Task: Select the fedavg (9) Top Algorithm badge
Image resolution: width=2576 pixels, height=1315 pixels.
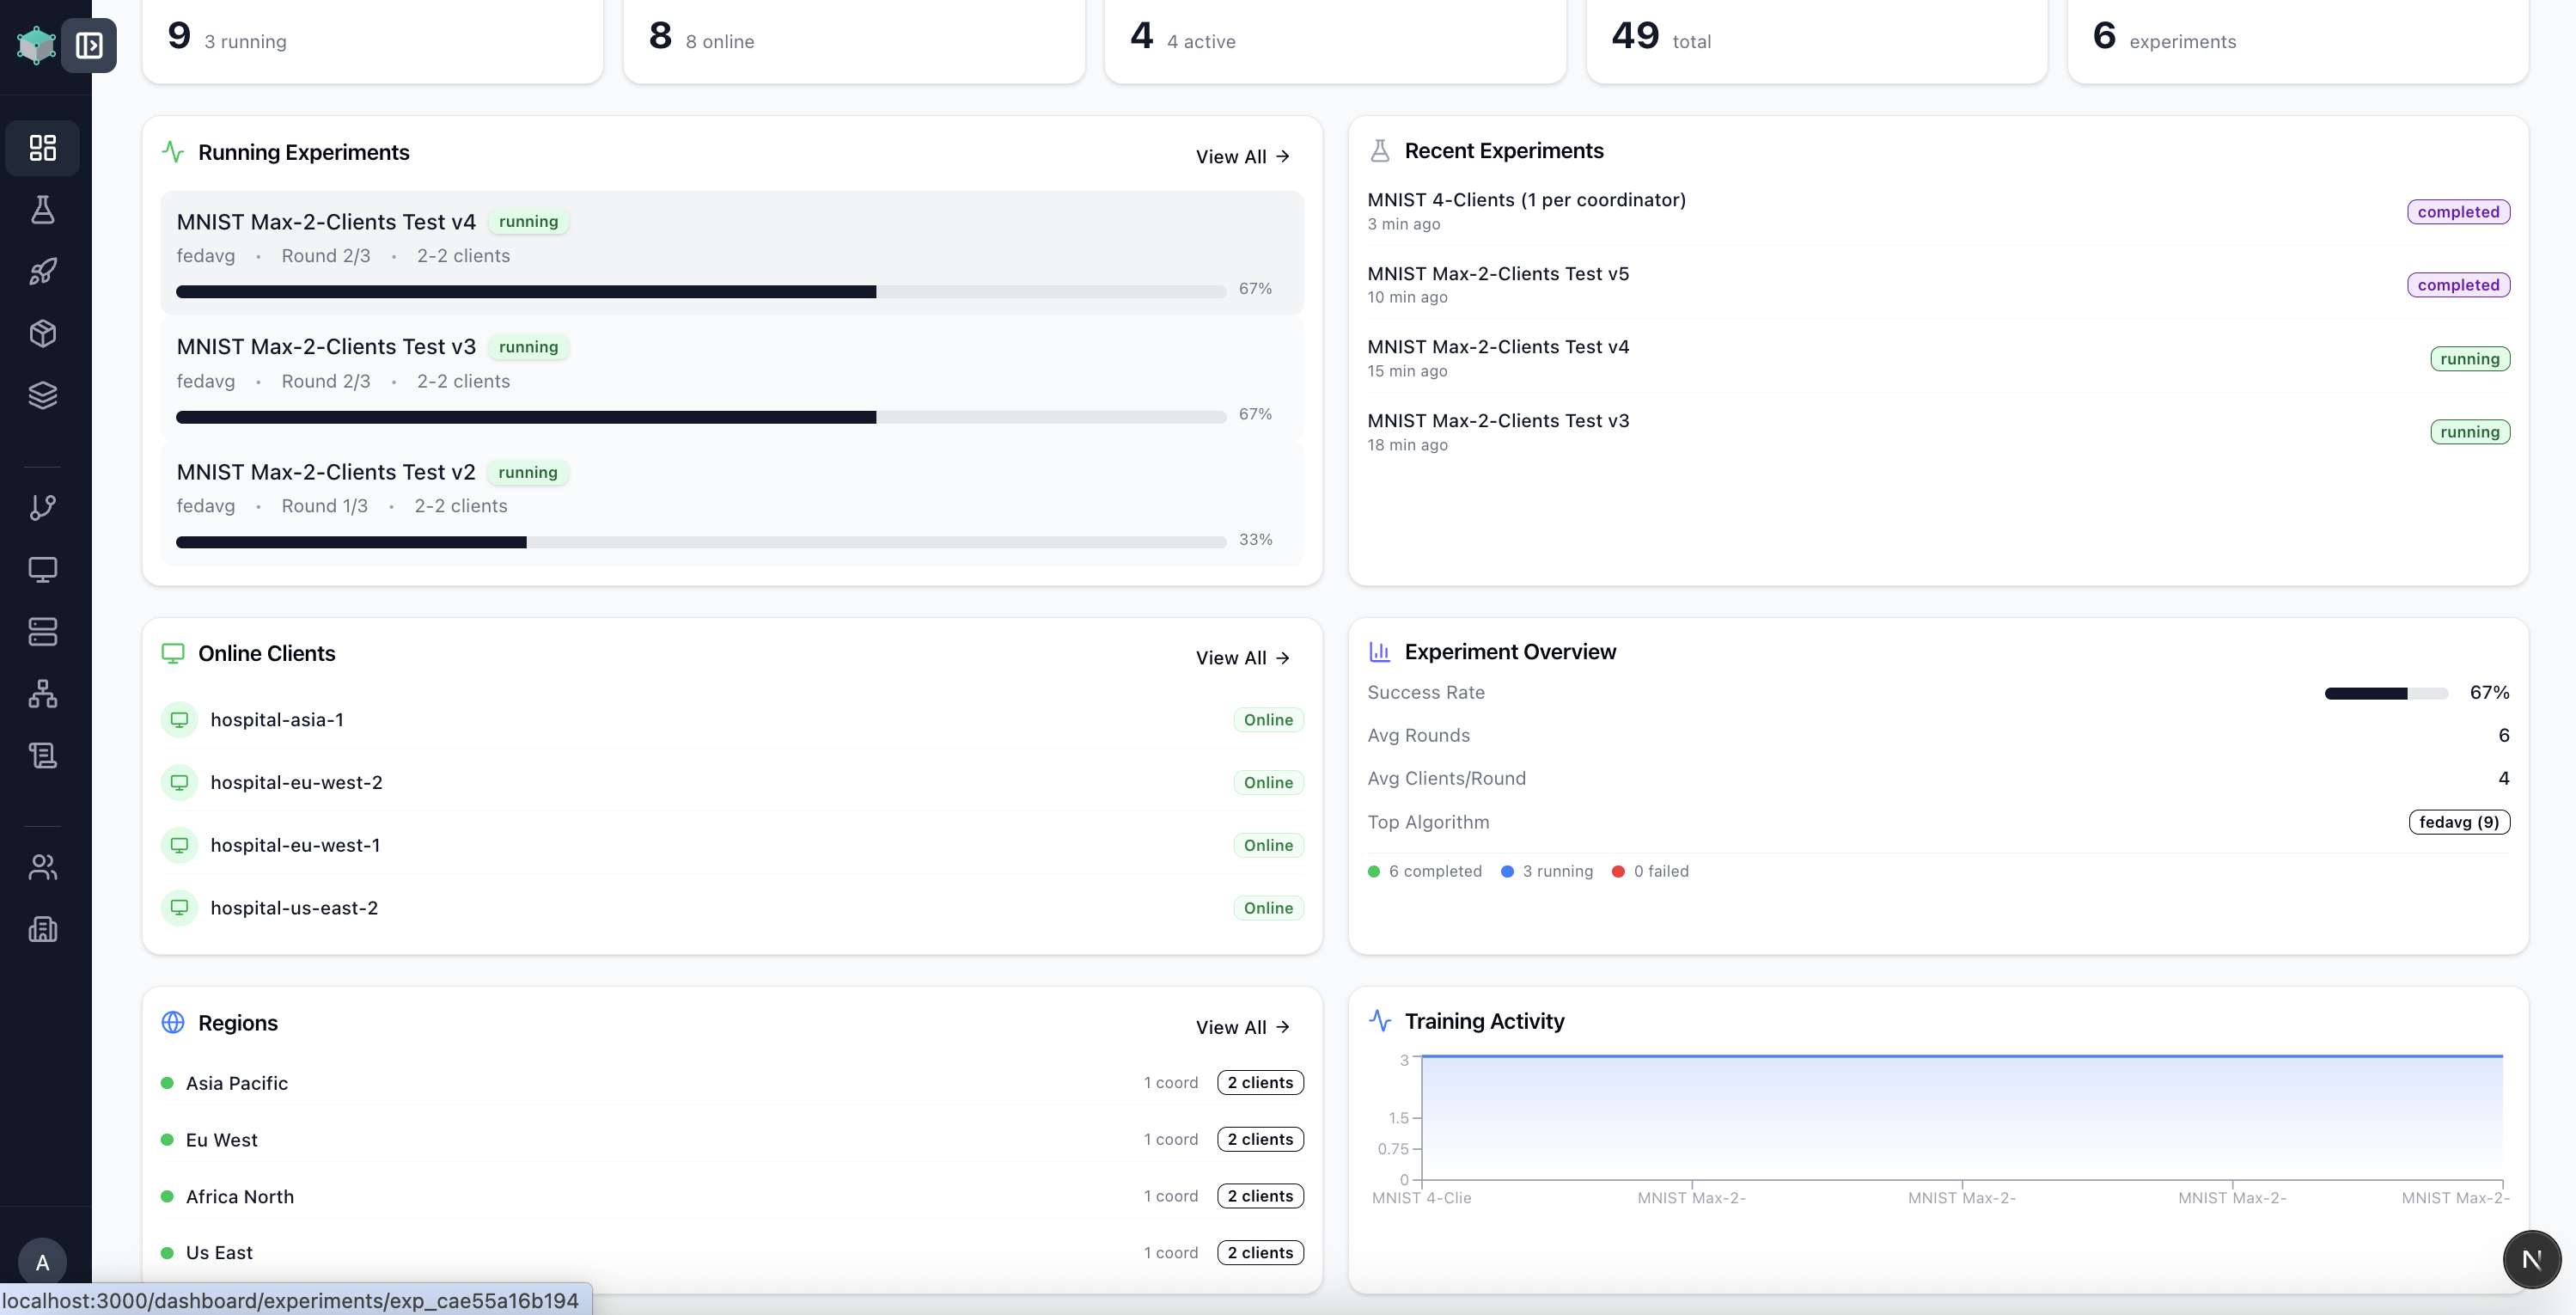Action: pos(2458,821)
